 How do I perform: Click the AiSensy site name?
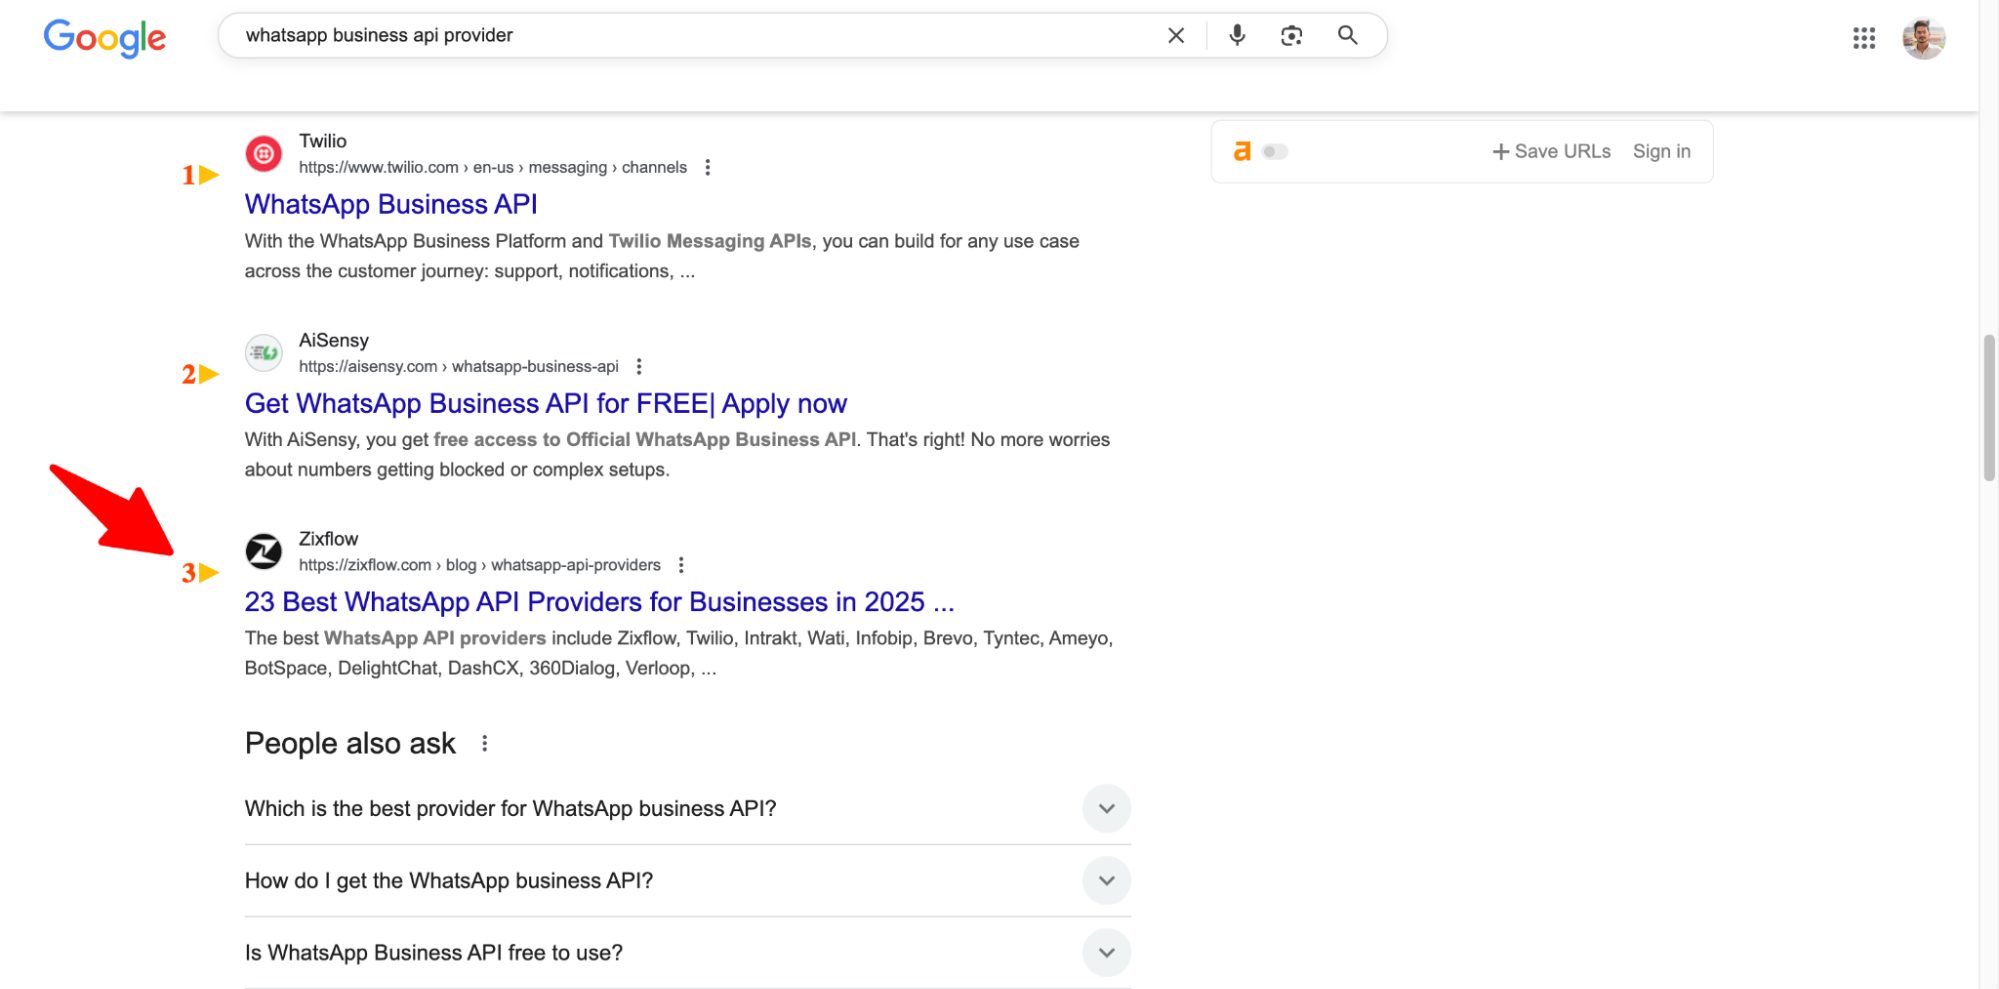pos(334,340)
